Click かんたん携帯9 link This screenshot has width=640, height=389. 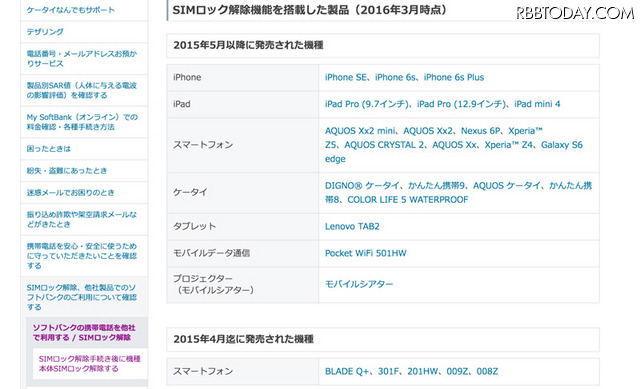pos(436,186)
